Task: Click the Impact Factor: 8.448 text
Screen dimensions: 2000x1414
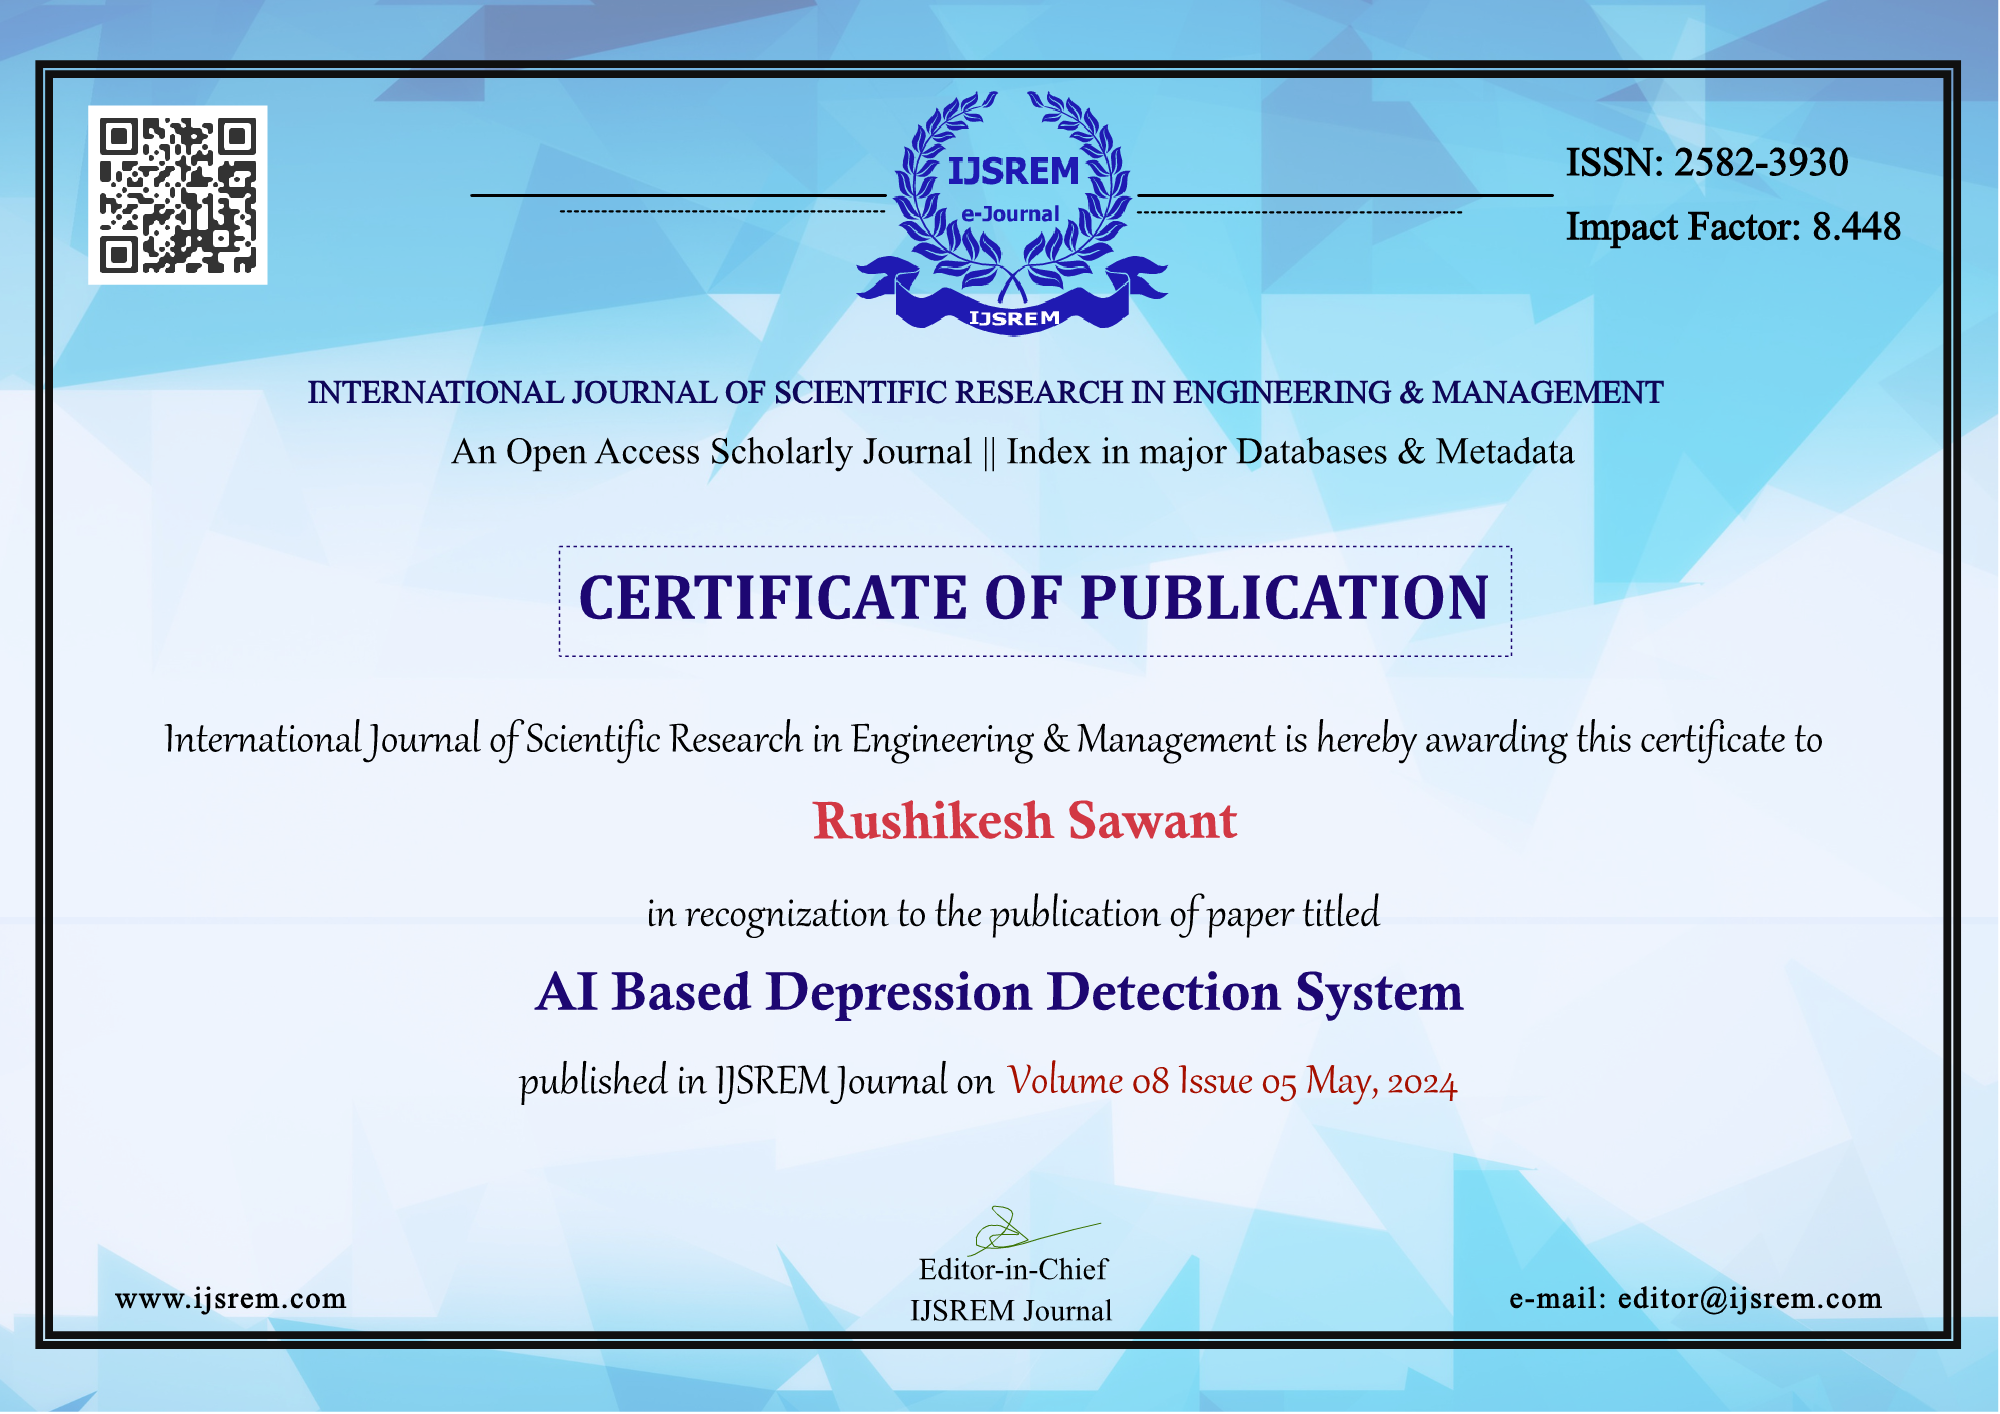Action: coord(1732,227)
